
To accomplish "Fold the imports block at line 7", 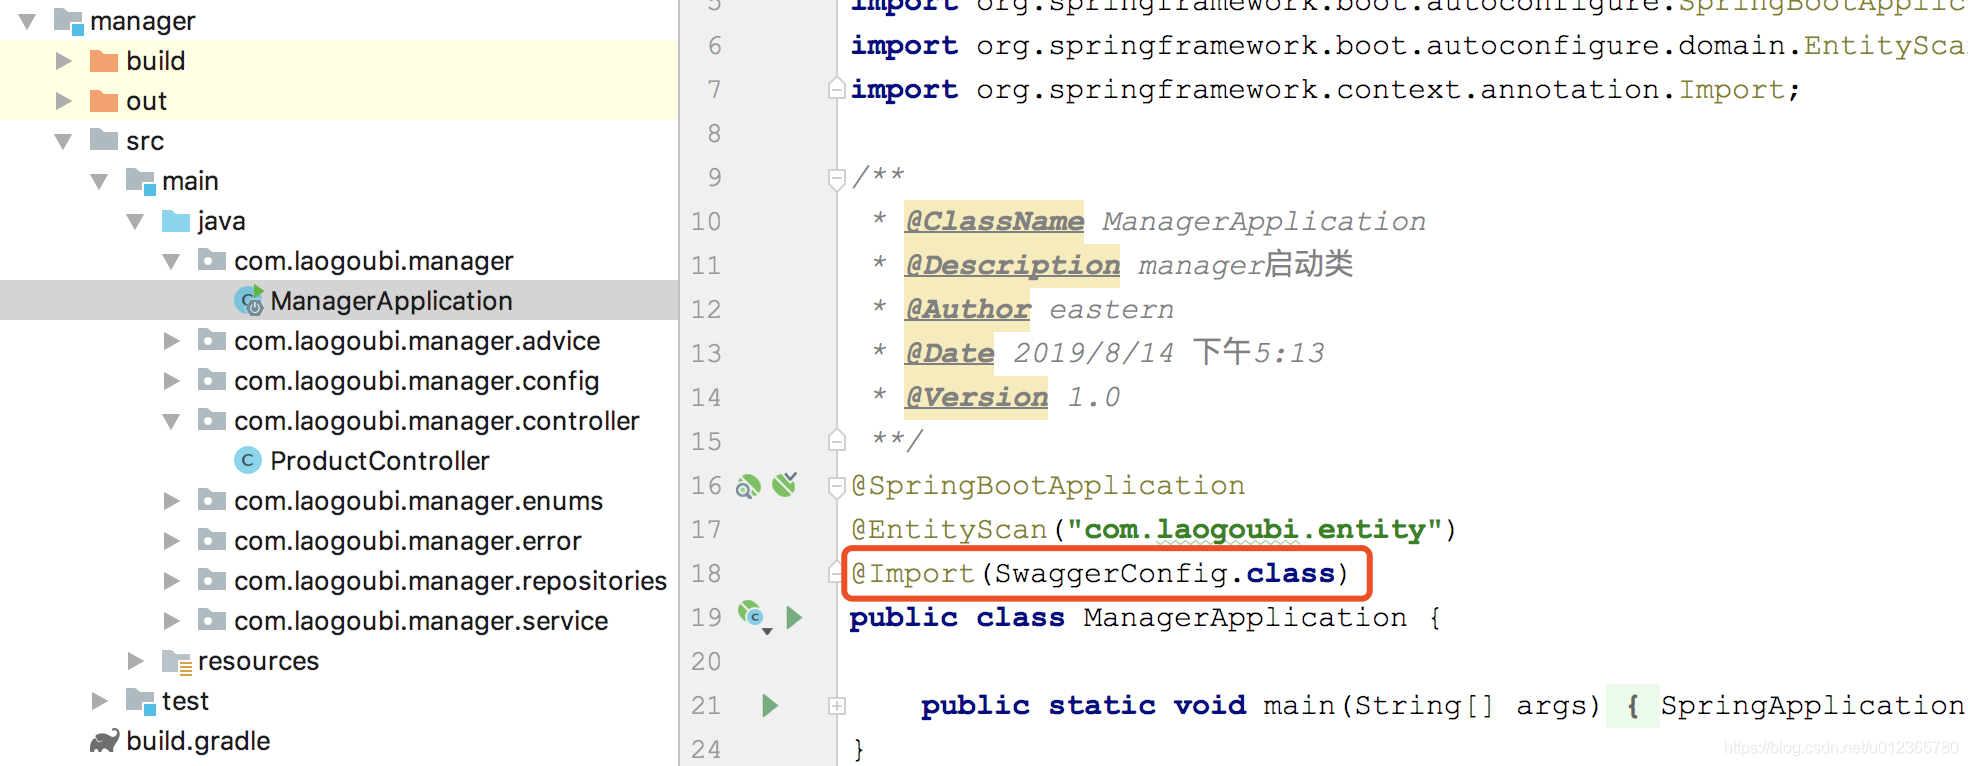I will [837, 89].
